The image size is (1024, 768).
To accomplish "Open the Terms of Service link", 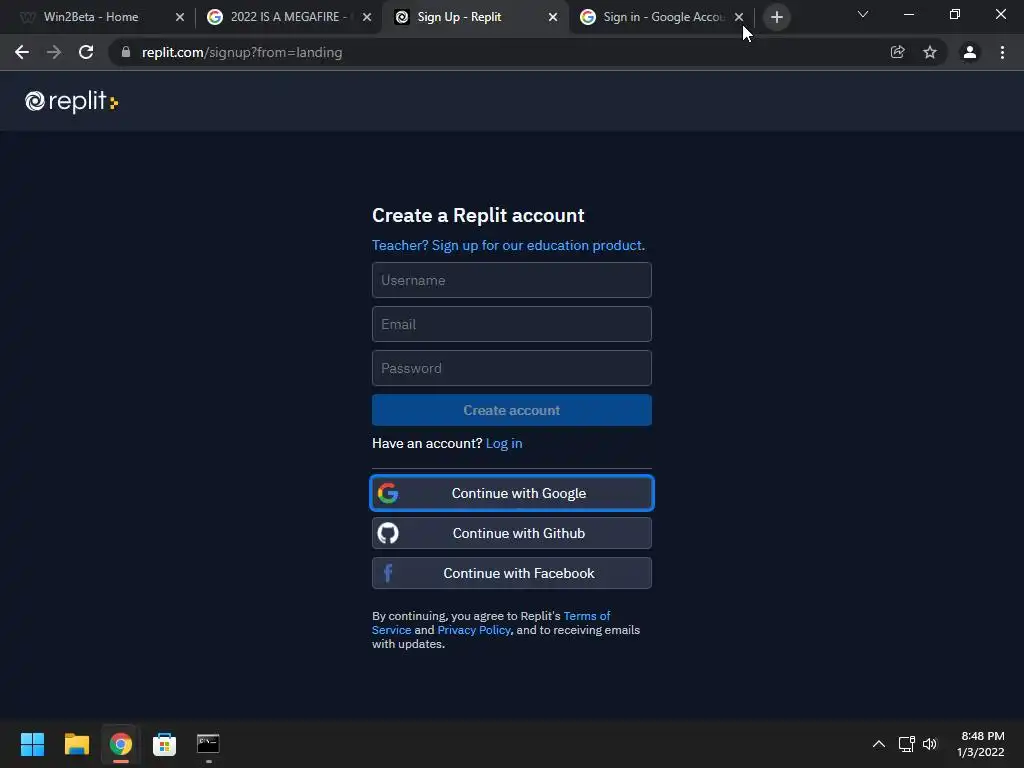I will point(586,616).
